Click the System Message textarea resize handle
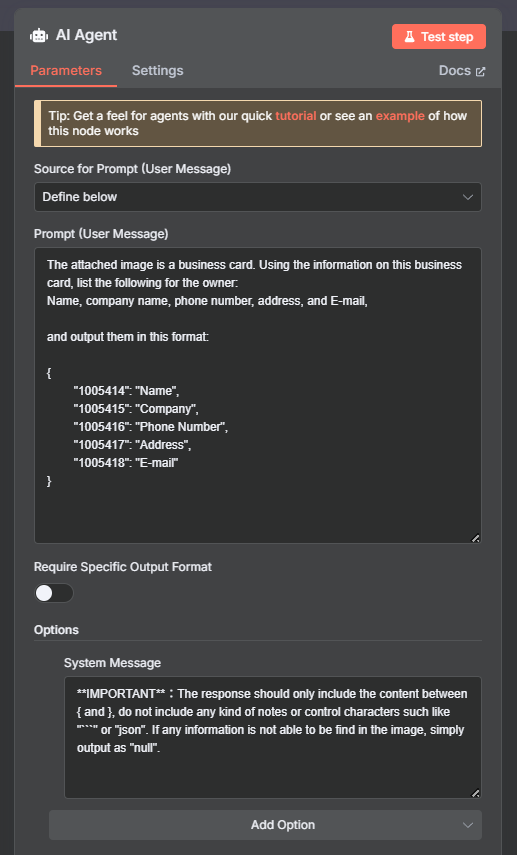517x855 pixels. point(476,793)
